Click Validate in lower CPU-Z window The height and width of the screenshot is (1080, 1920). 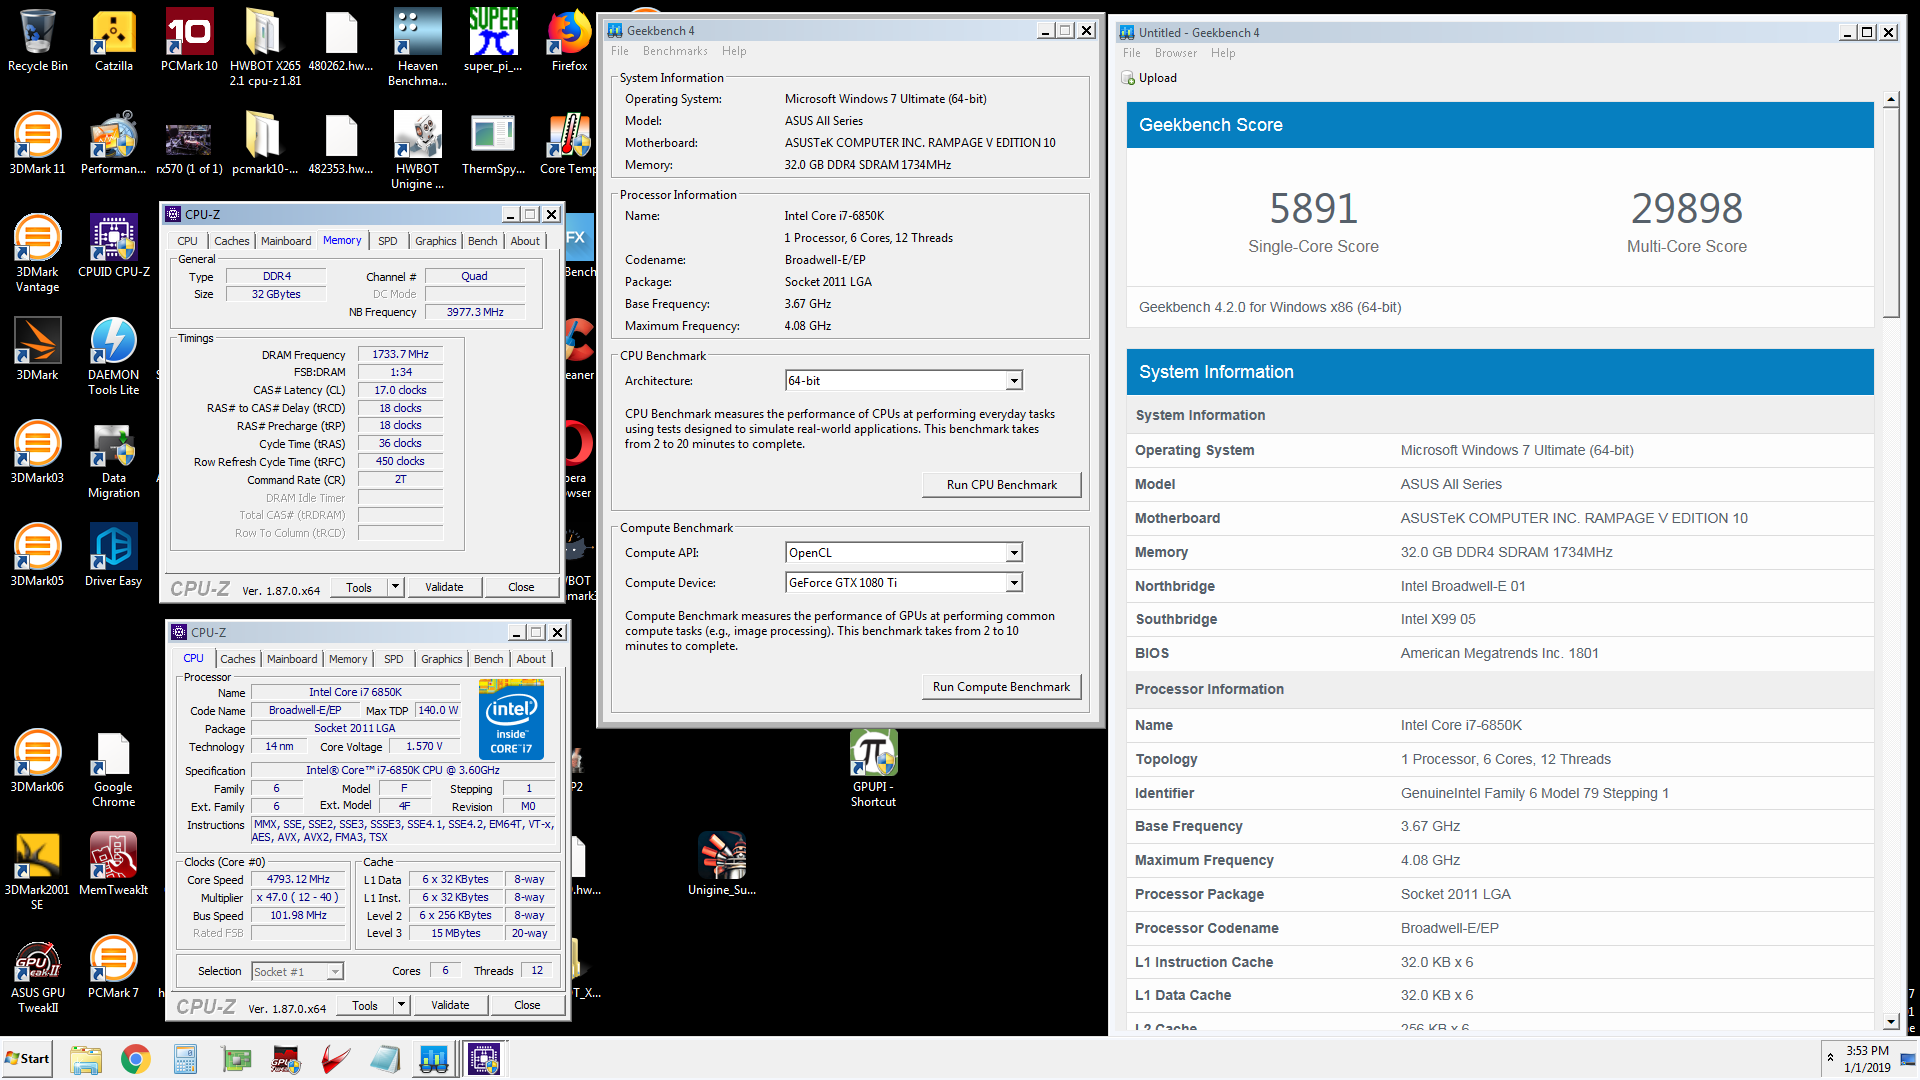(x=450, y=1005)
